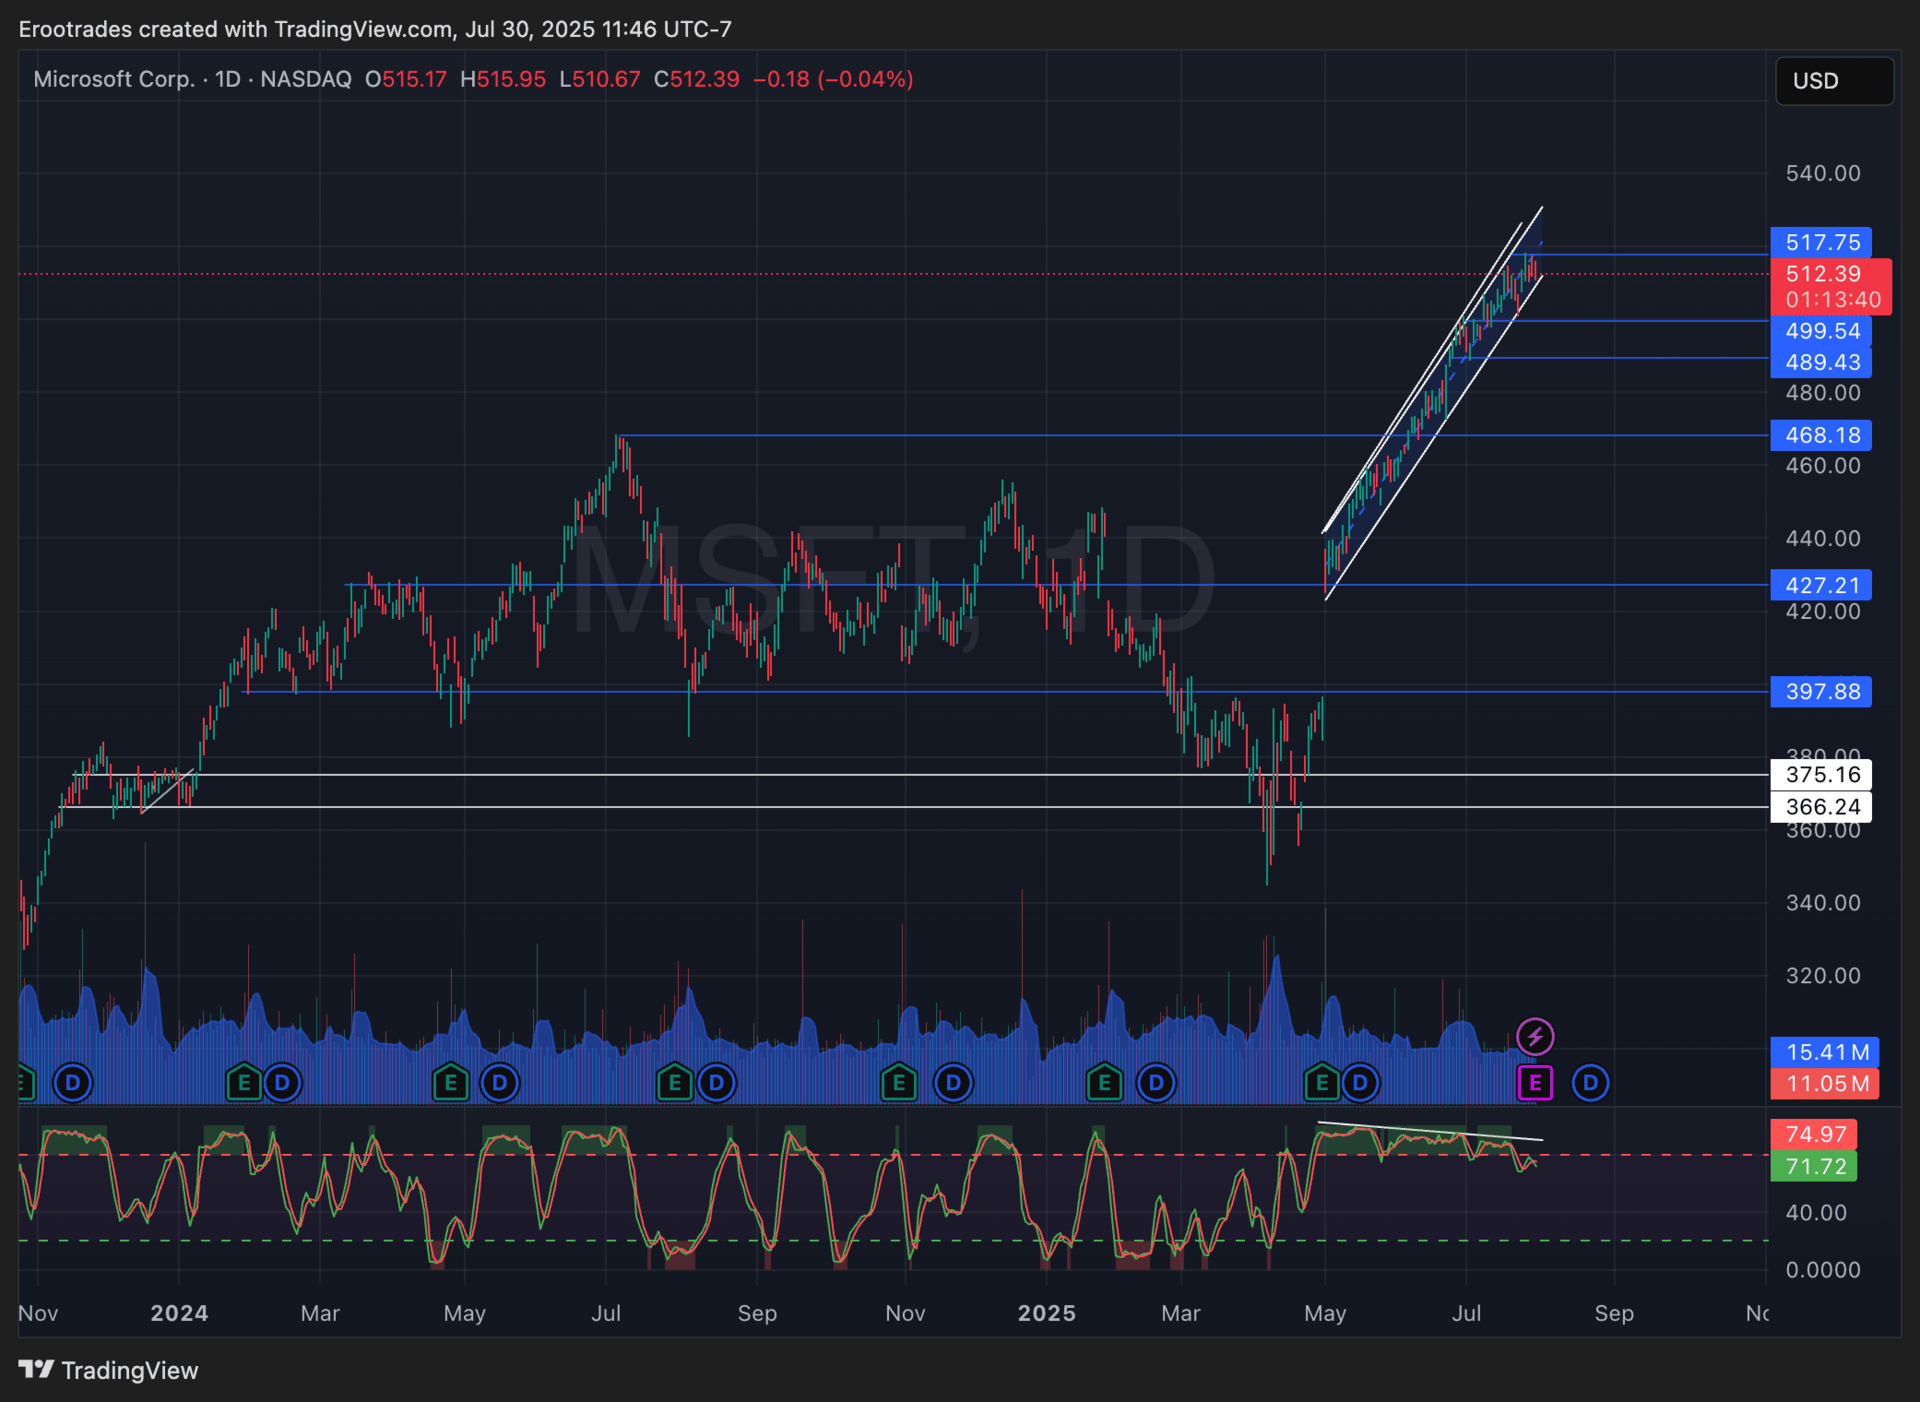The image size is (1920, 1402).
Task: Click the 397.88 horizontal line label
Action: coord(1821,691)
